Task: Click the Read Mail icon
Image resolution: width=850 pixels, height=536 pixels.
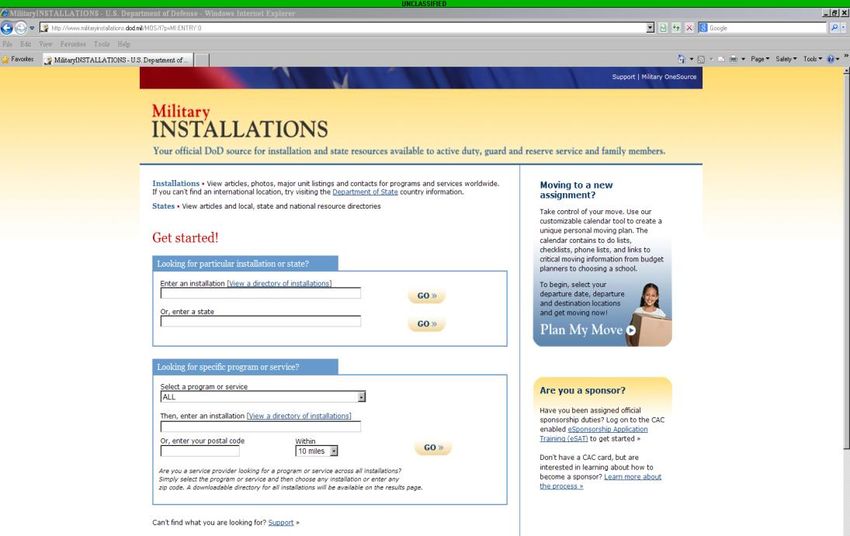Action: click(x=721, y=59)
